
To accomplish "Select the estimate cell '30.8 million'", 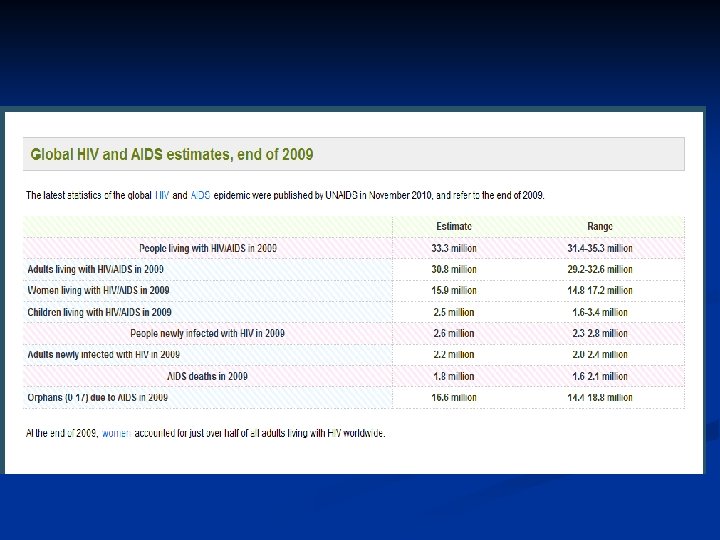I will click(x=454, y=269).
